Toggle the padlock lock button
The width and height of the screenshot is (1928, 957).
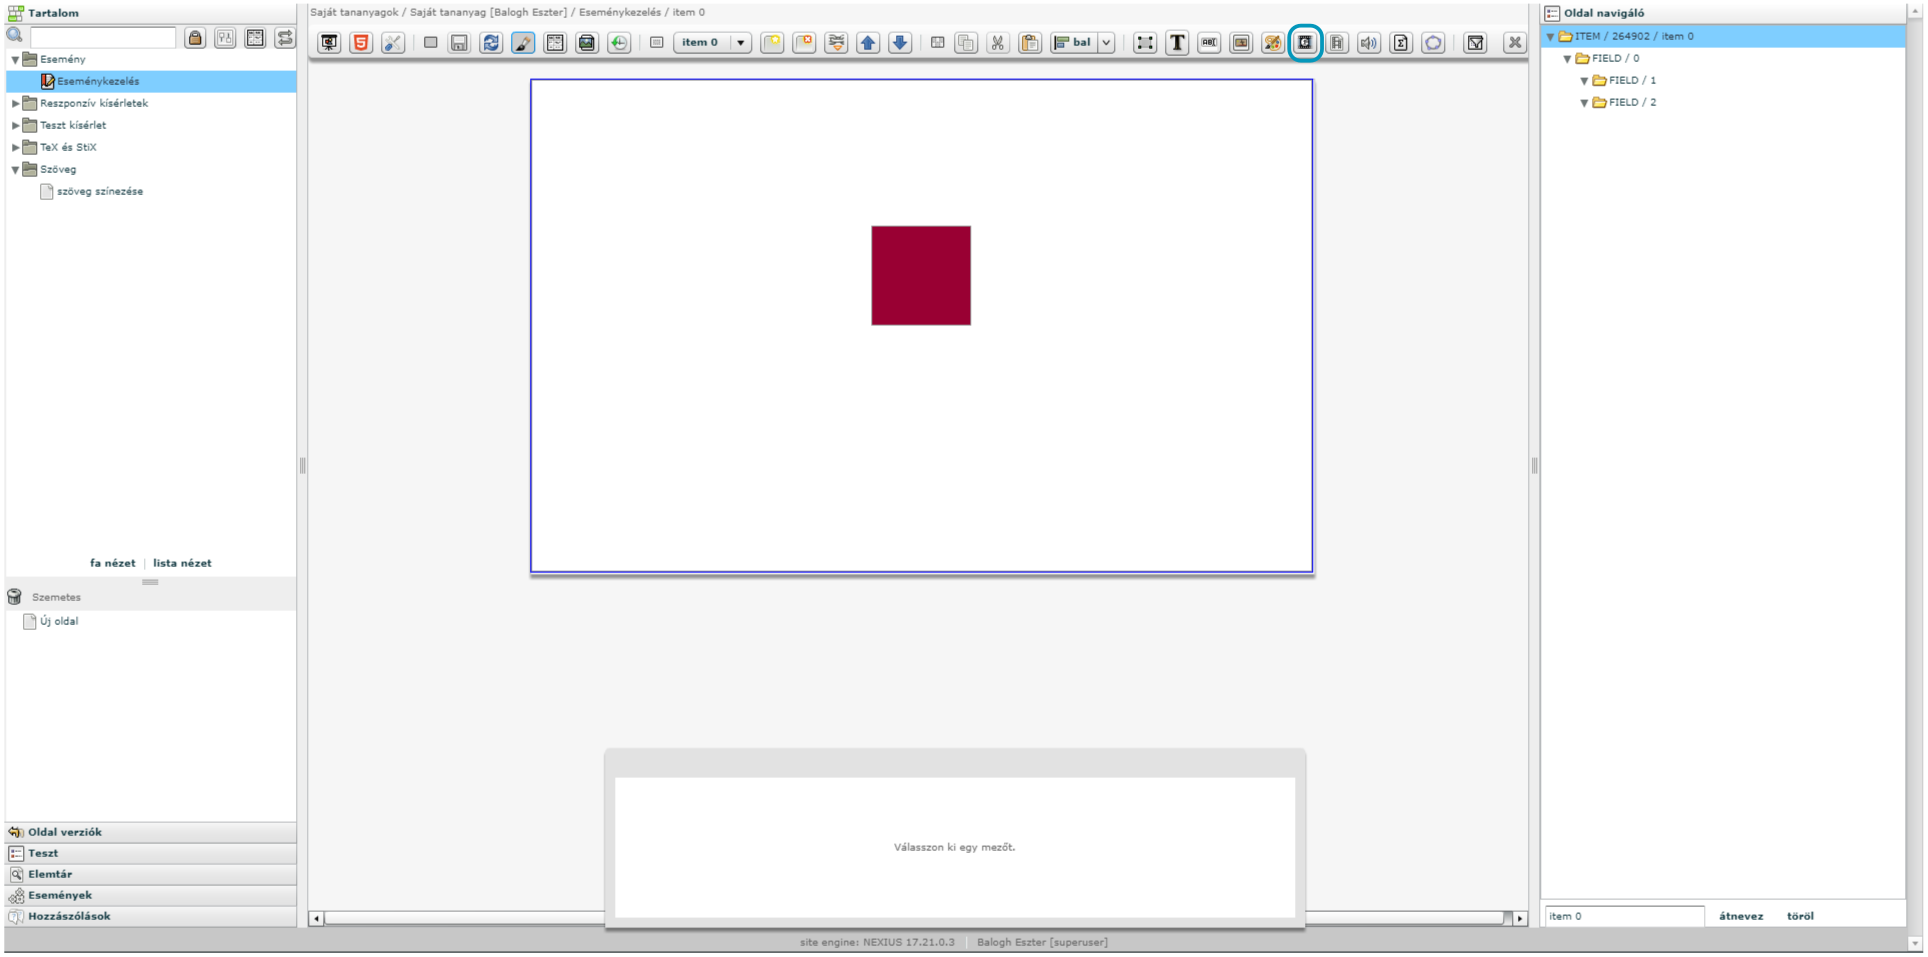pyautogui.click(x=195, y=38)
